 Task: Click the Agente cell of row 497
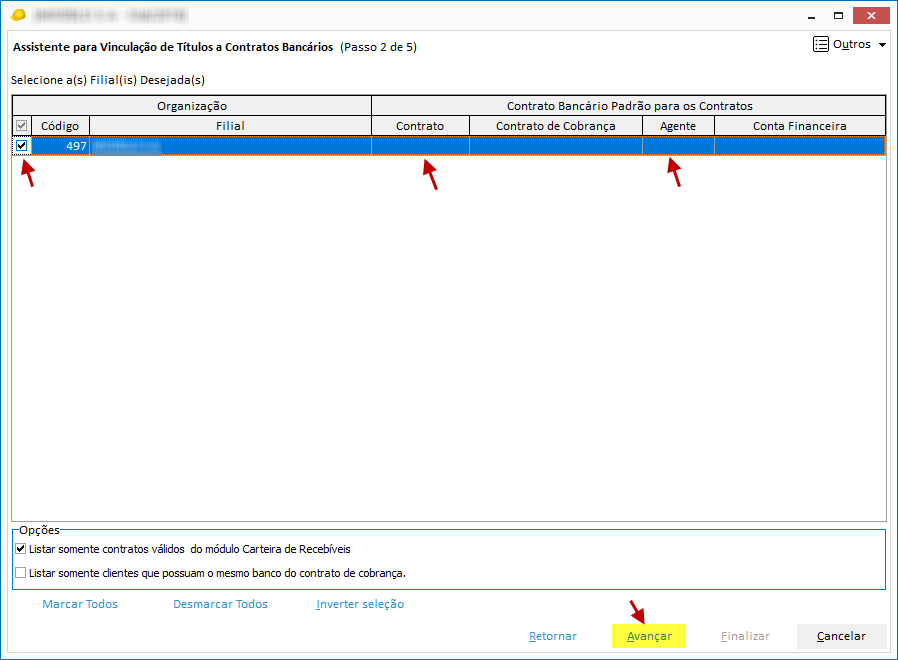coord(678,146)
